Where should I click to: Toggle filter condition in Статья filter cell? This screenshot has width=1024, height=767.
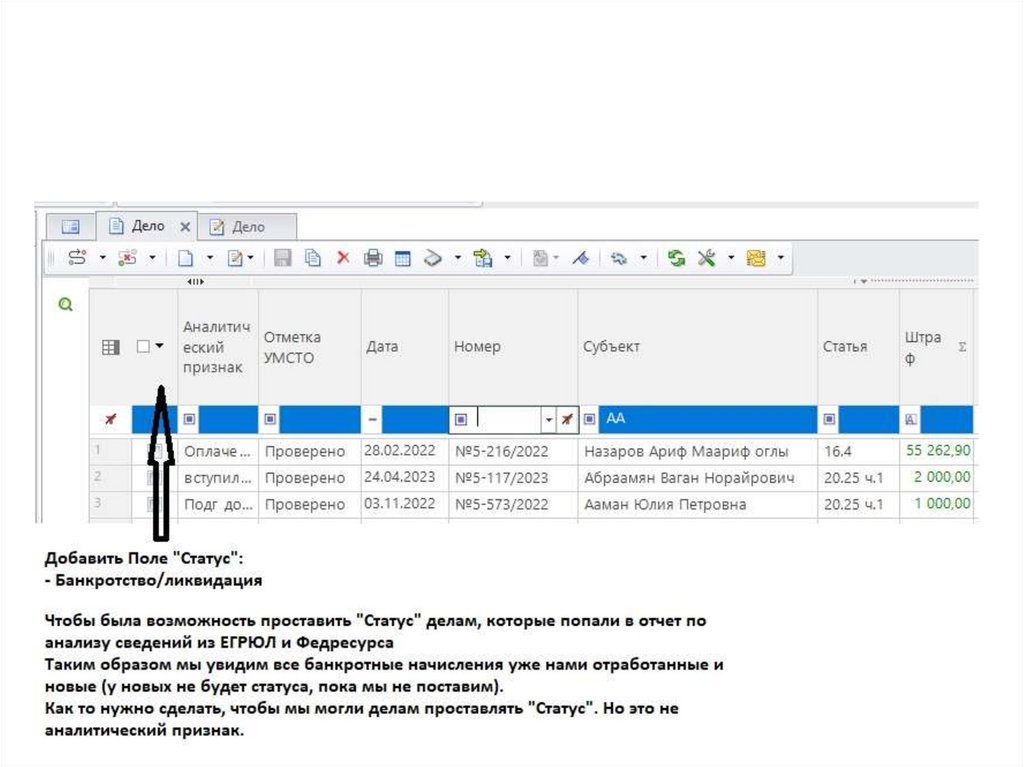tap(829, 419)
